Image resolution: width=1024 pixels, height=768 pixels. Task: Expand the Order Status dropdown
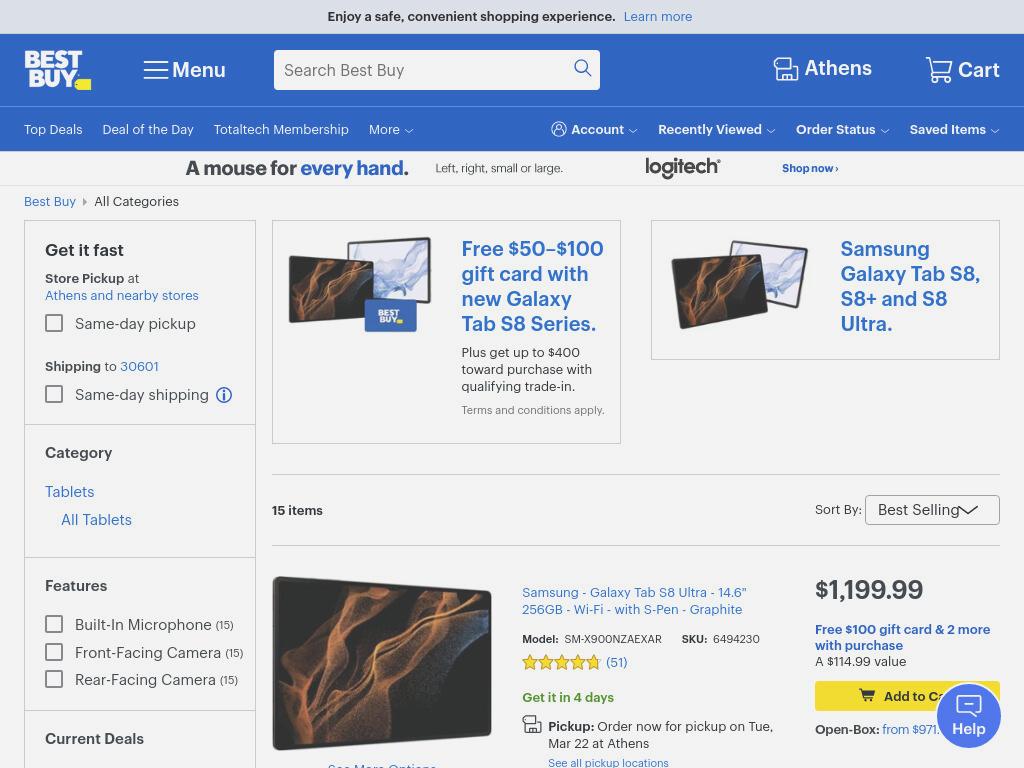(842, 129)
